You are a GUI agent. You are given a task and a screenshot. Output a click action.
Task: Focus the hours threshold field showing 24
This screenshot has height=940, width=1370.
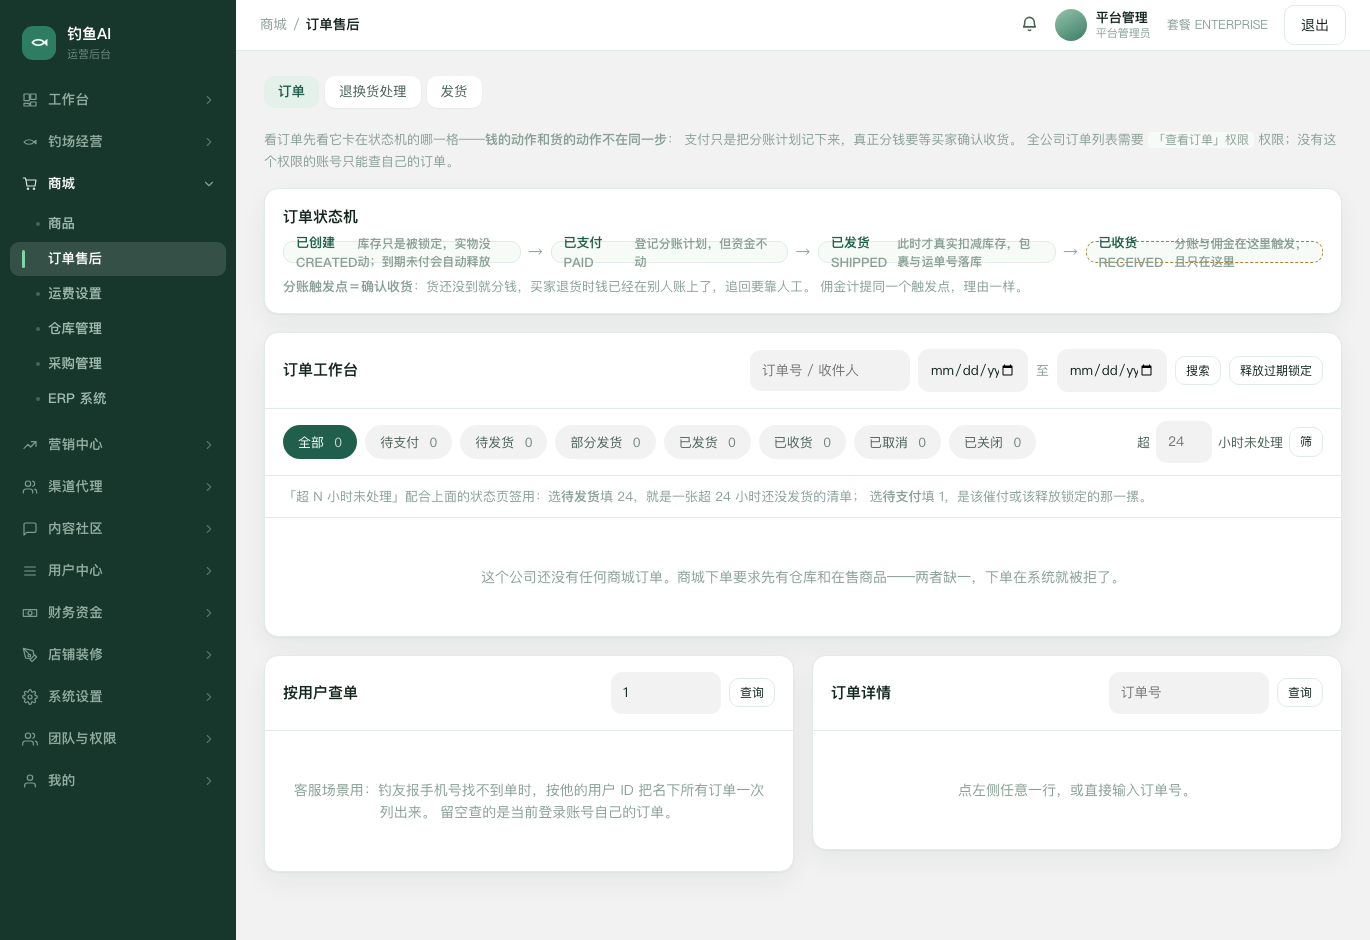(1184, 442)
